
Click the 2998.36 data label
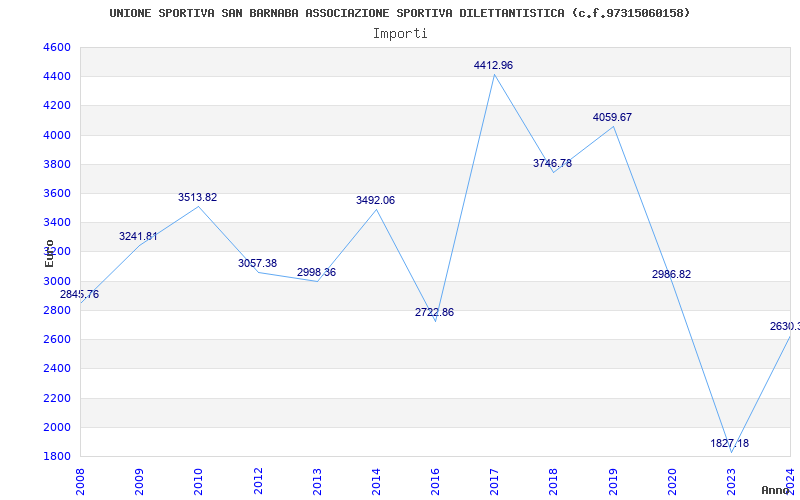click(316, 272)
